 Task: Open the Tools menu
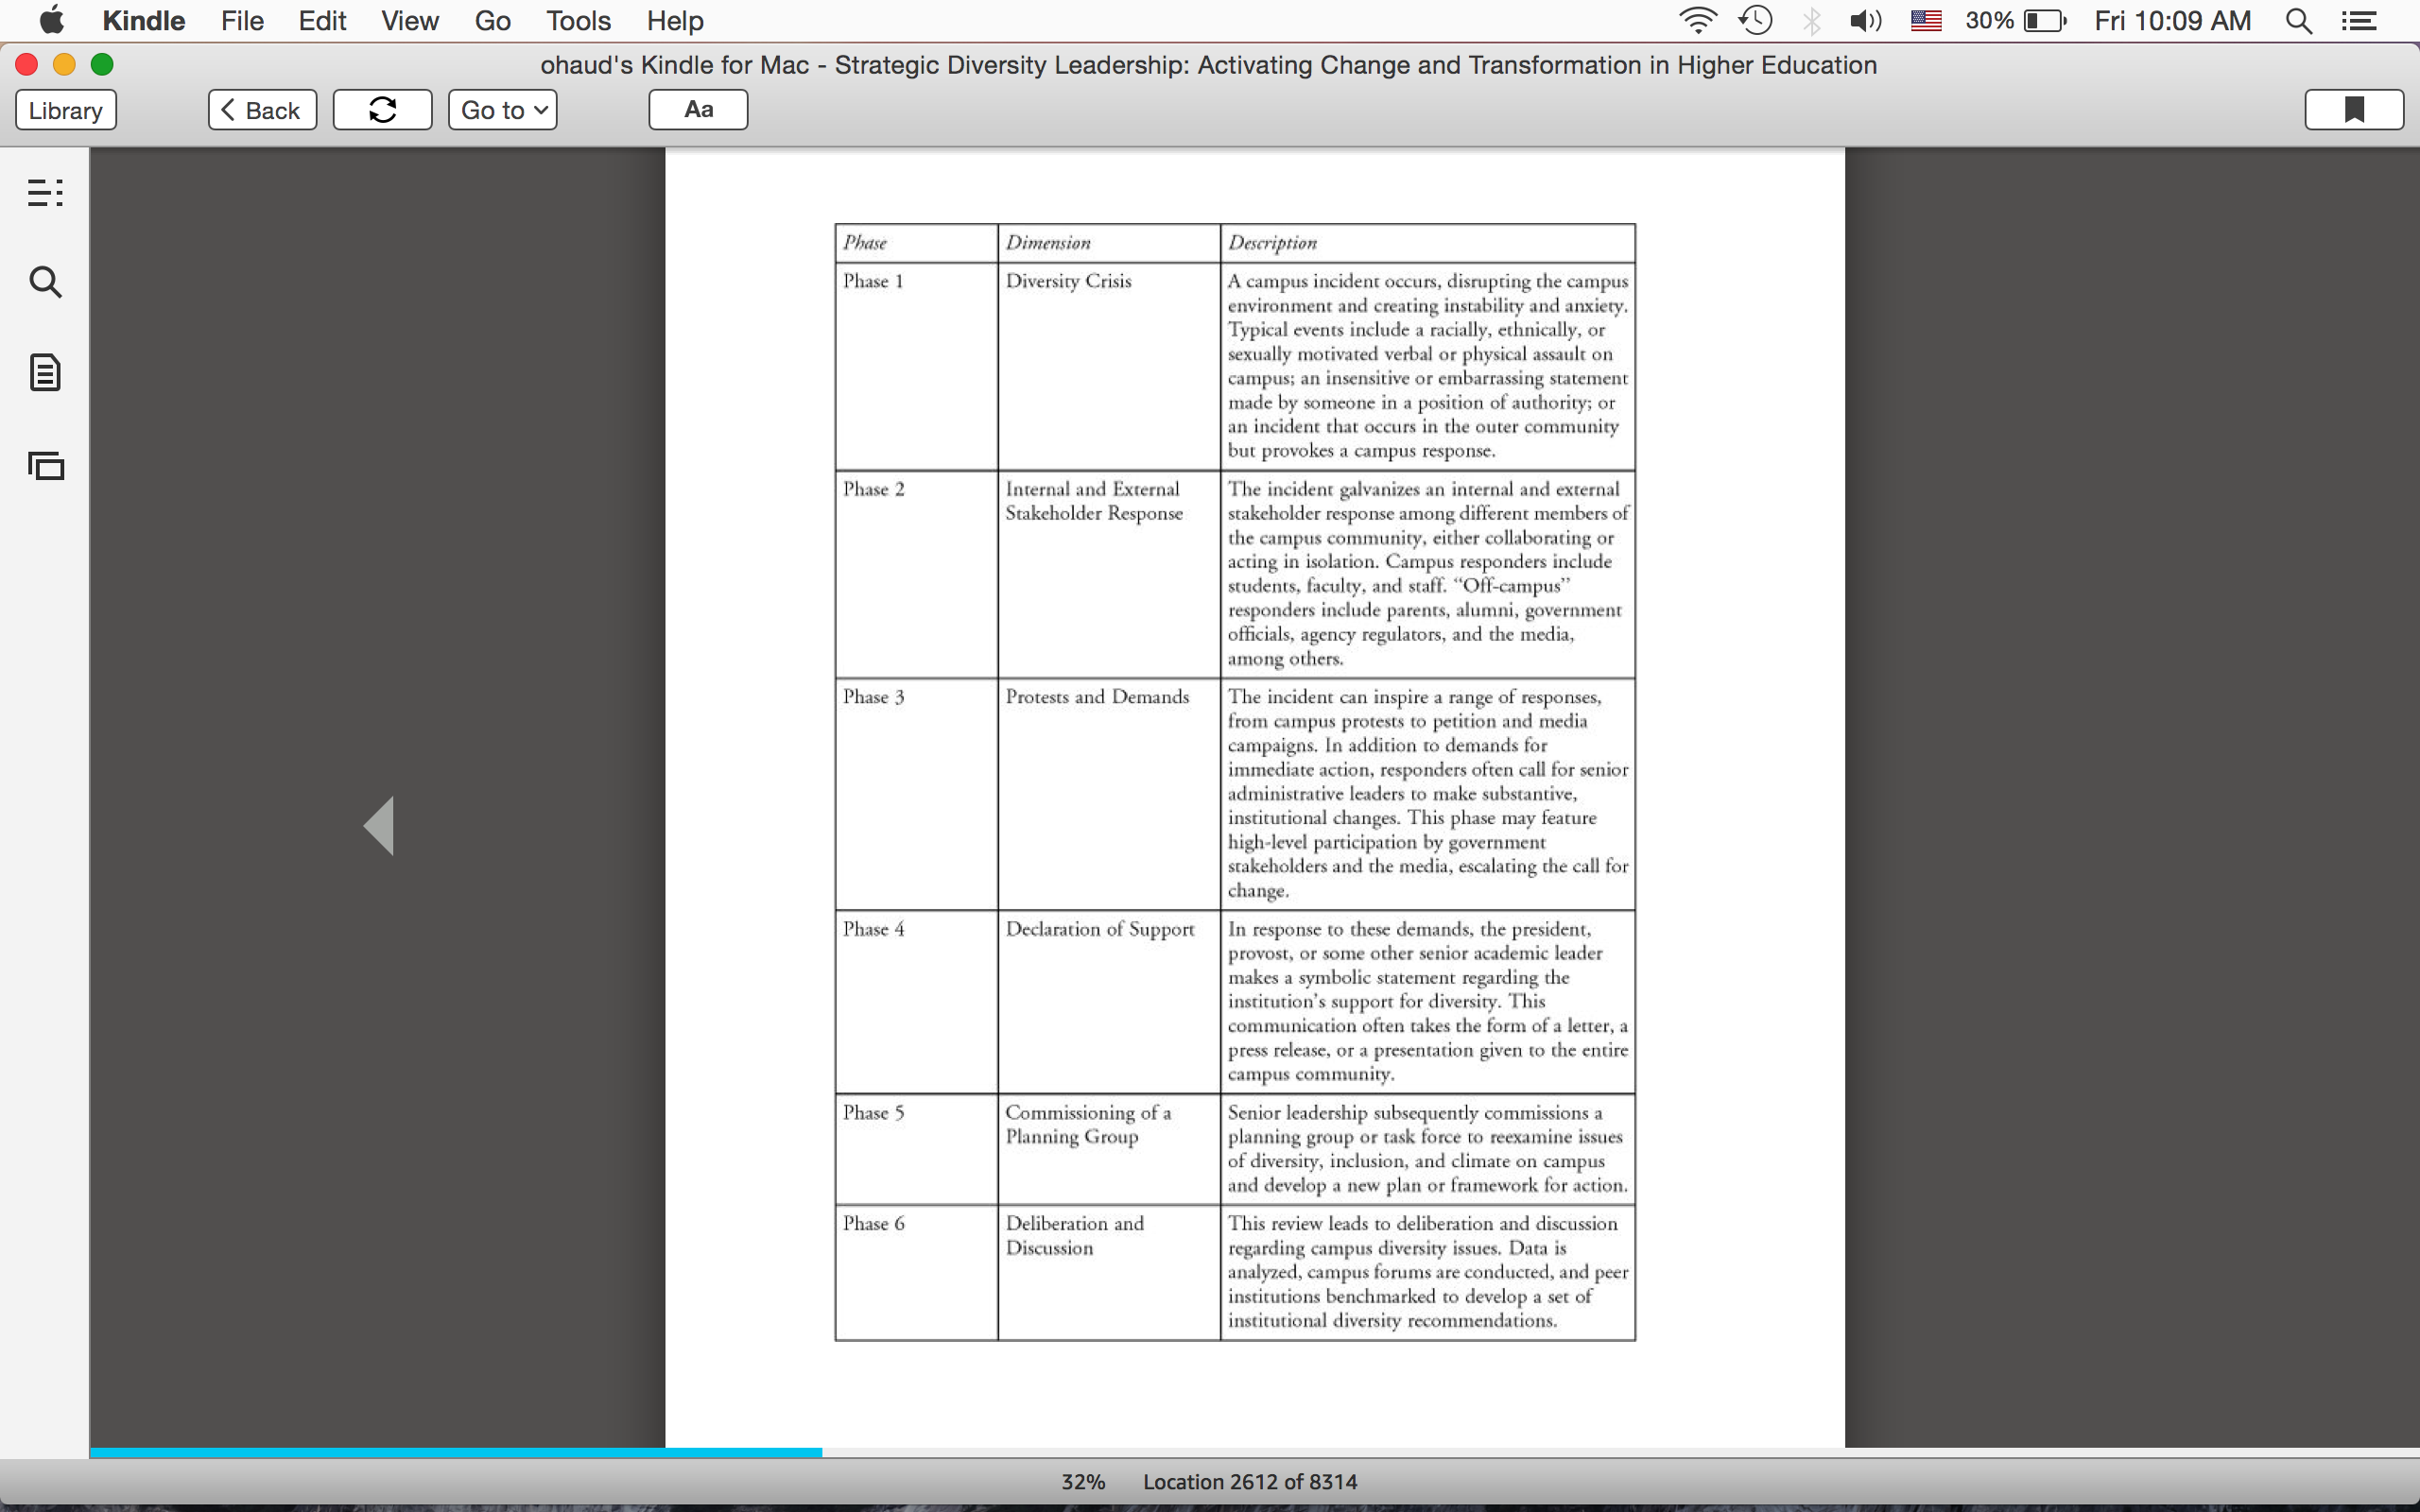click(x=578, y=21)
